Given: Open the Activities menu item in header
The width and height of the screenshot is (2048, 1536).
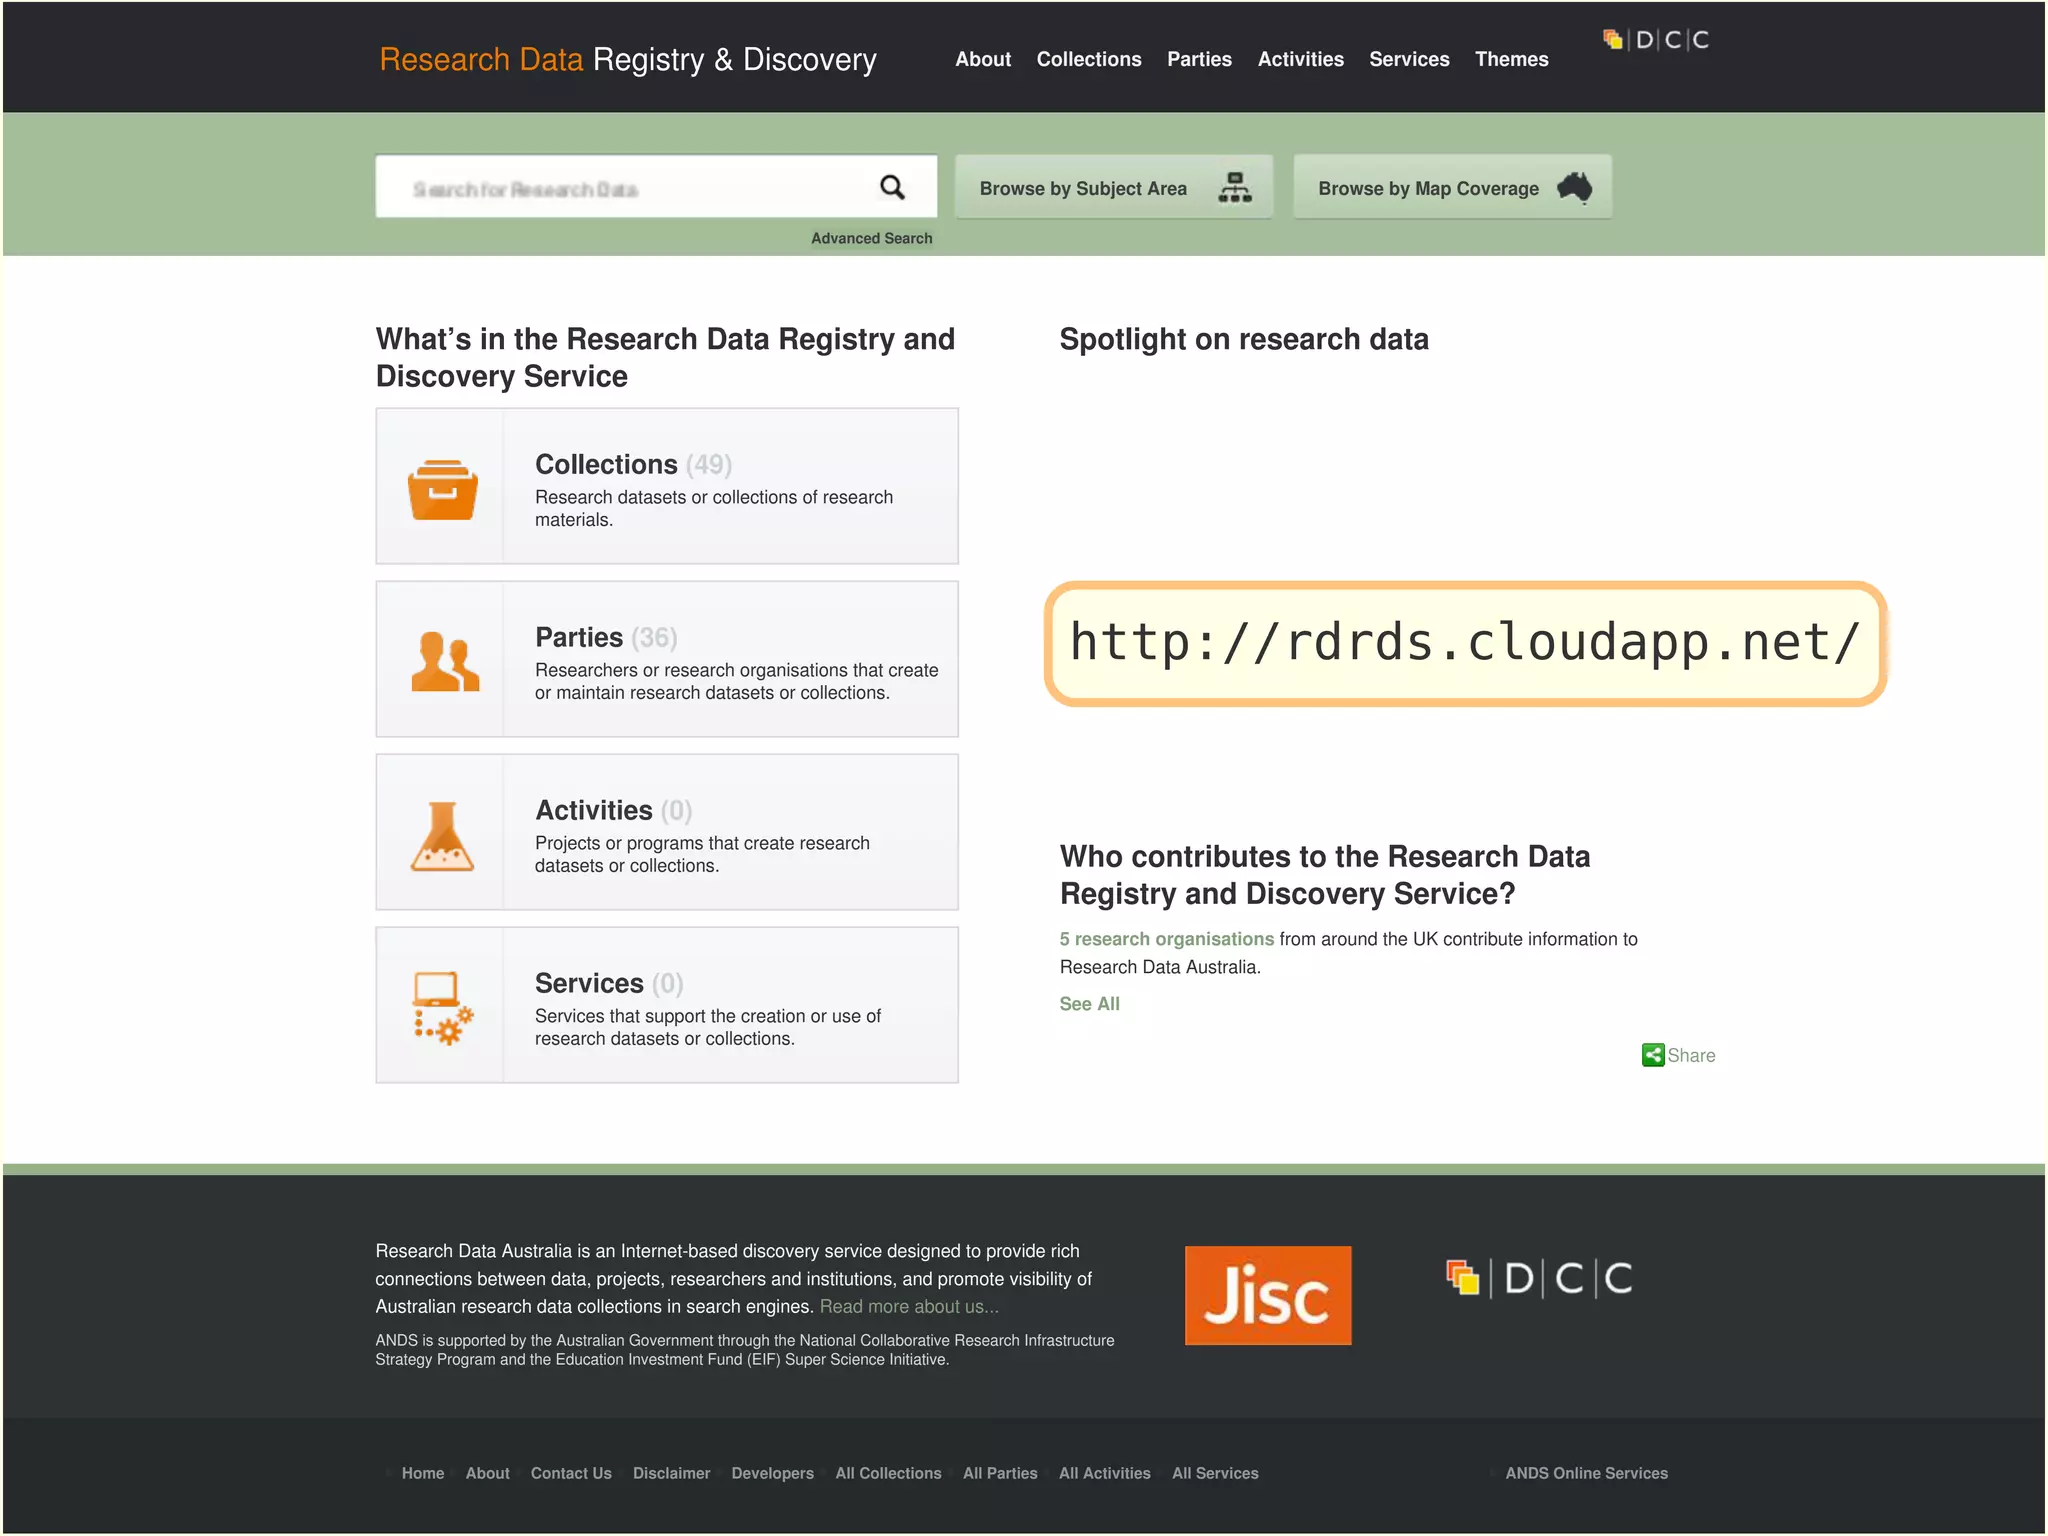Looking at the screenshot, I should pyautogui.click(x=1300, y=59).
